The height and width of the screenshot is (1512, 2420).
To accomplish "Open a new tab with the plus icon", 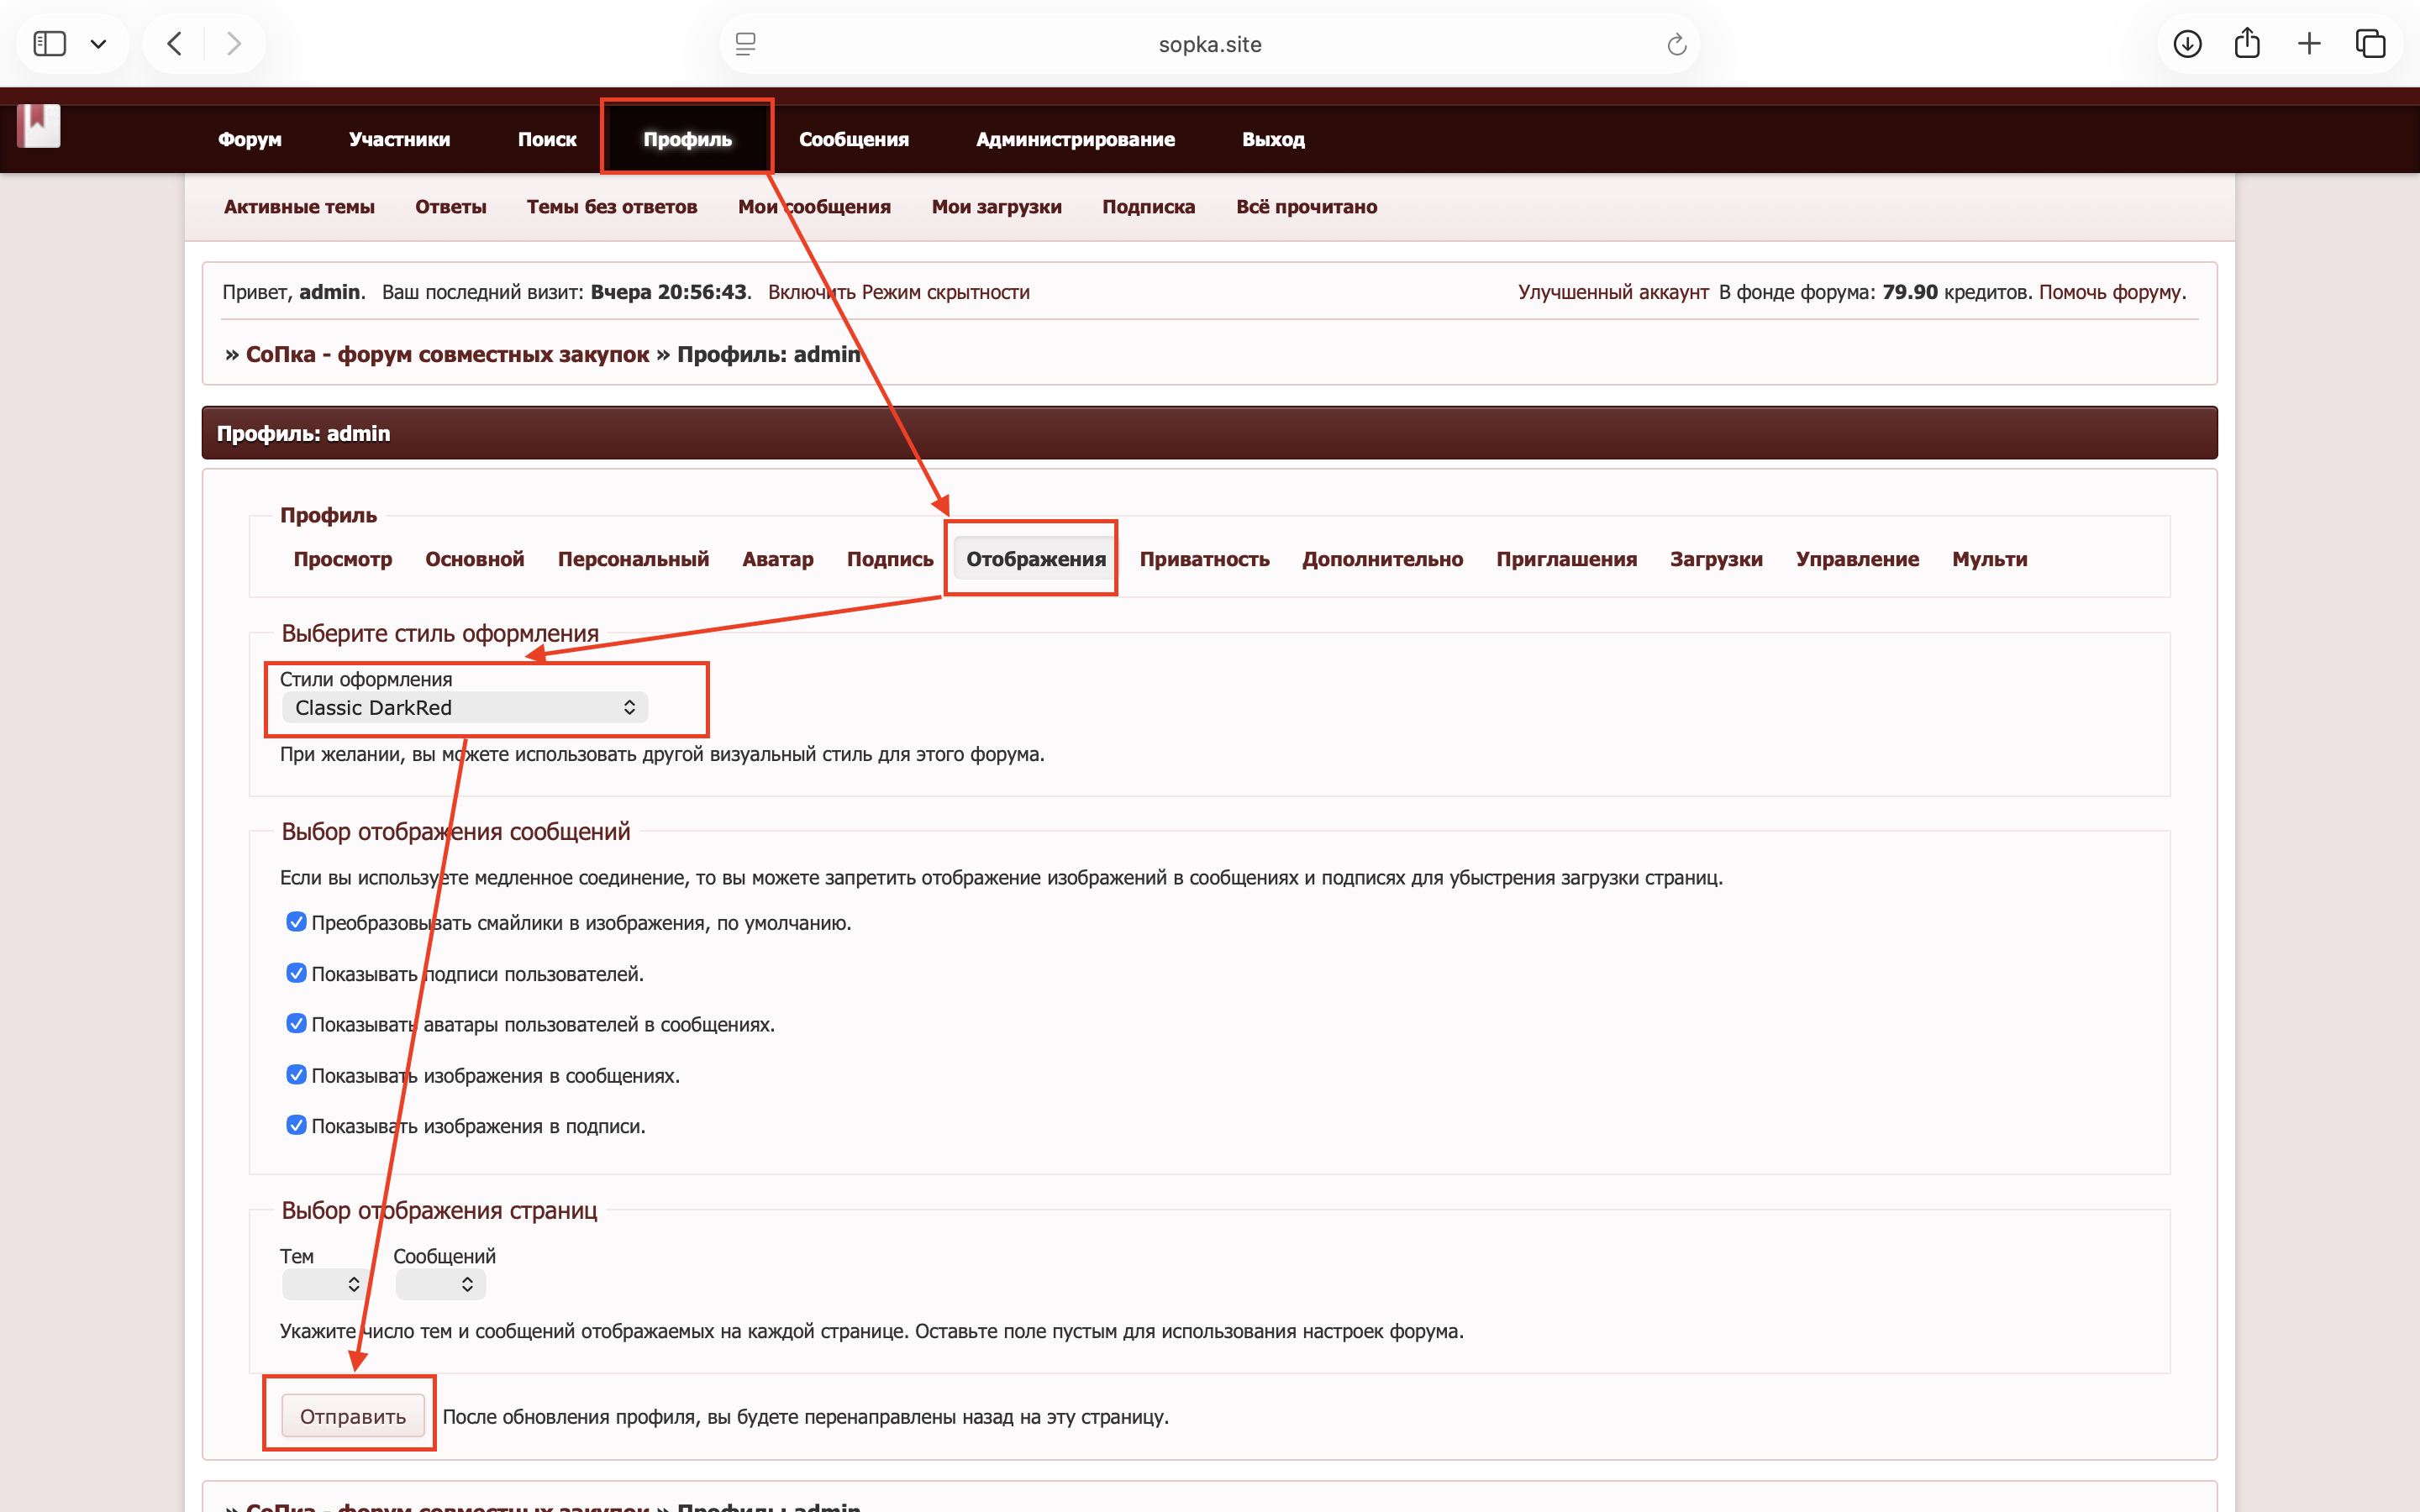I will [2309, 44].
